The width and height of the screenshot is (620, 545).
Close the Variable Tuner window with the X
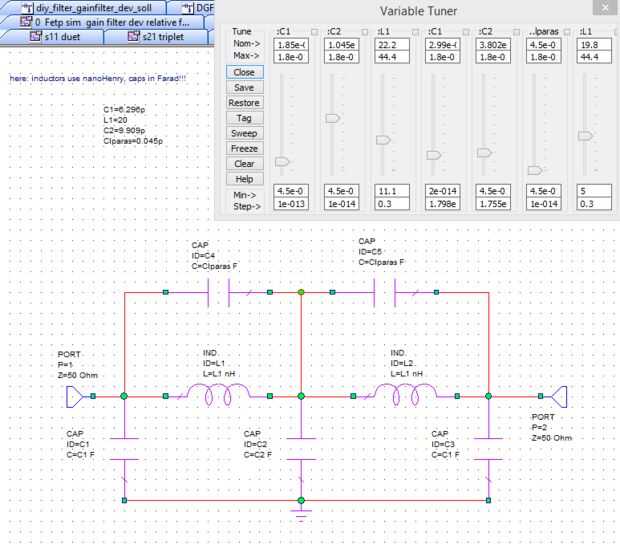(605, 8)
